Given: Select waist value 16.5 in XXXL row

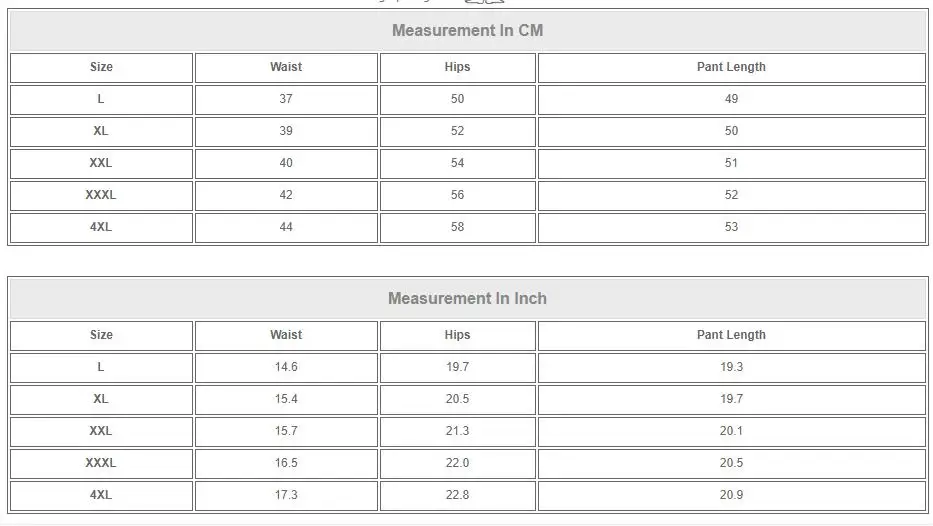Looking at the screenshot, I should [x=286, y=463].
